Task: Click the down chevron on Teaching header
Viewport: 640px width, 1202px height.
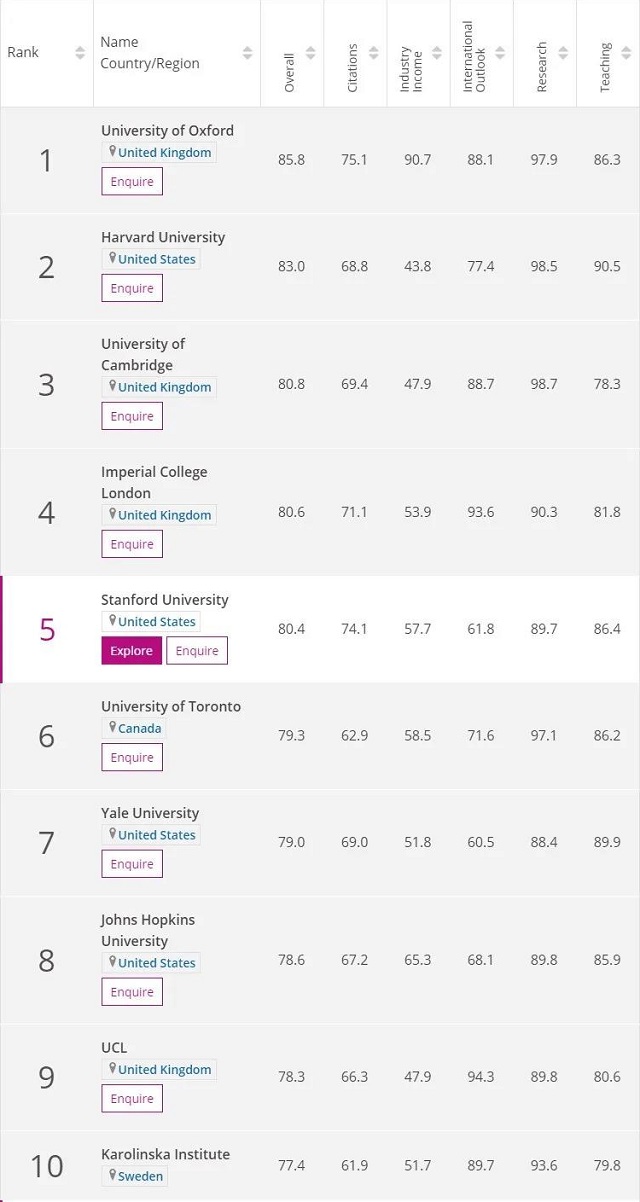Action: [625, 57]
